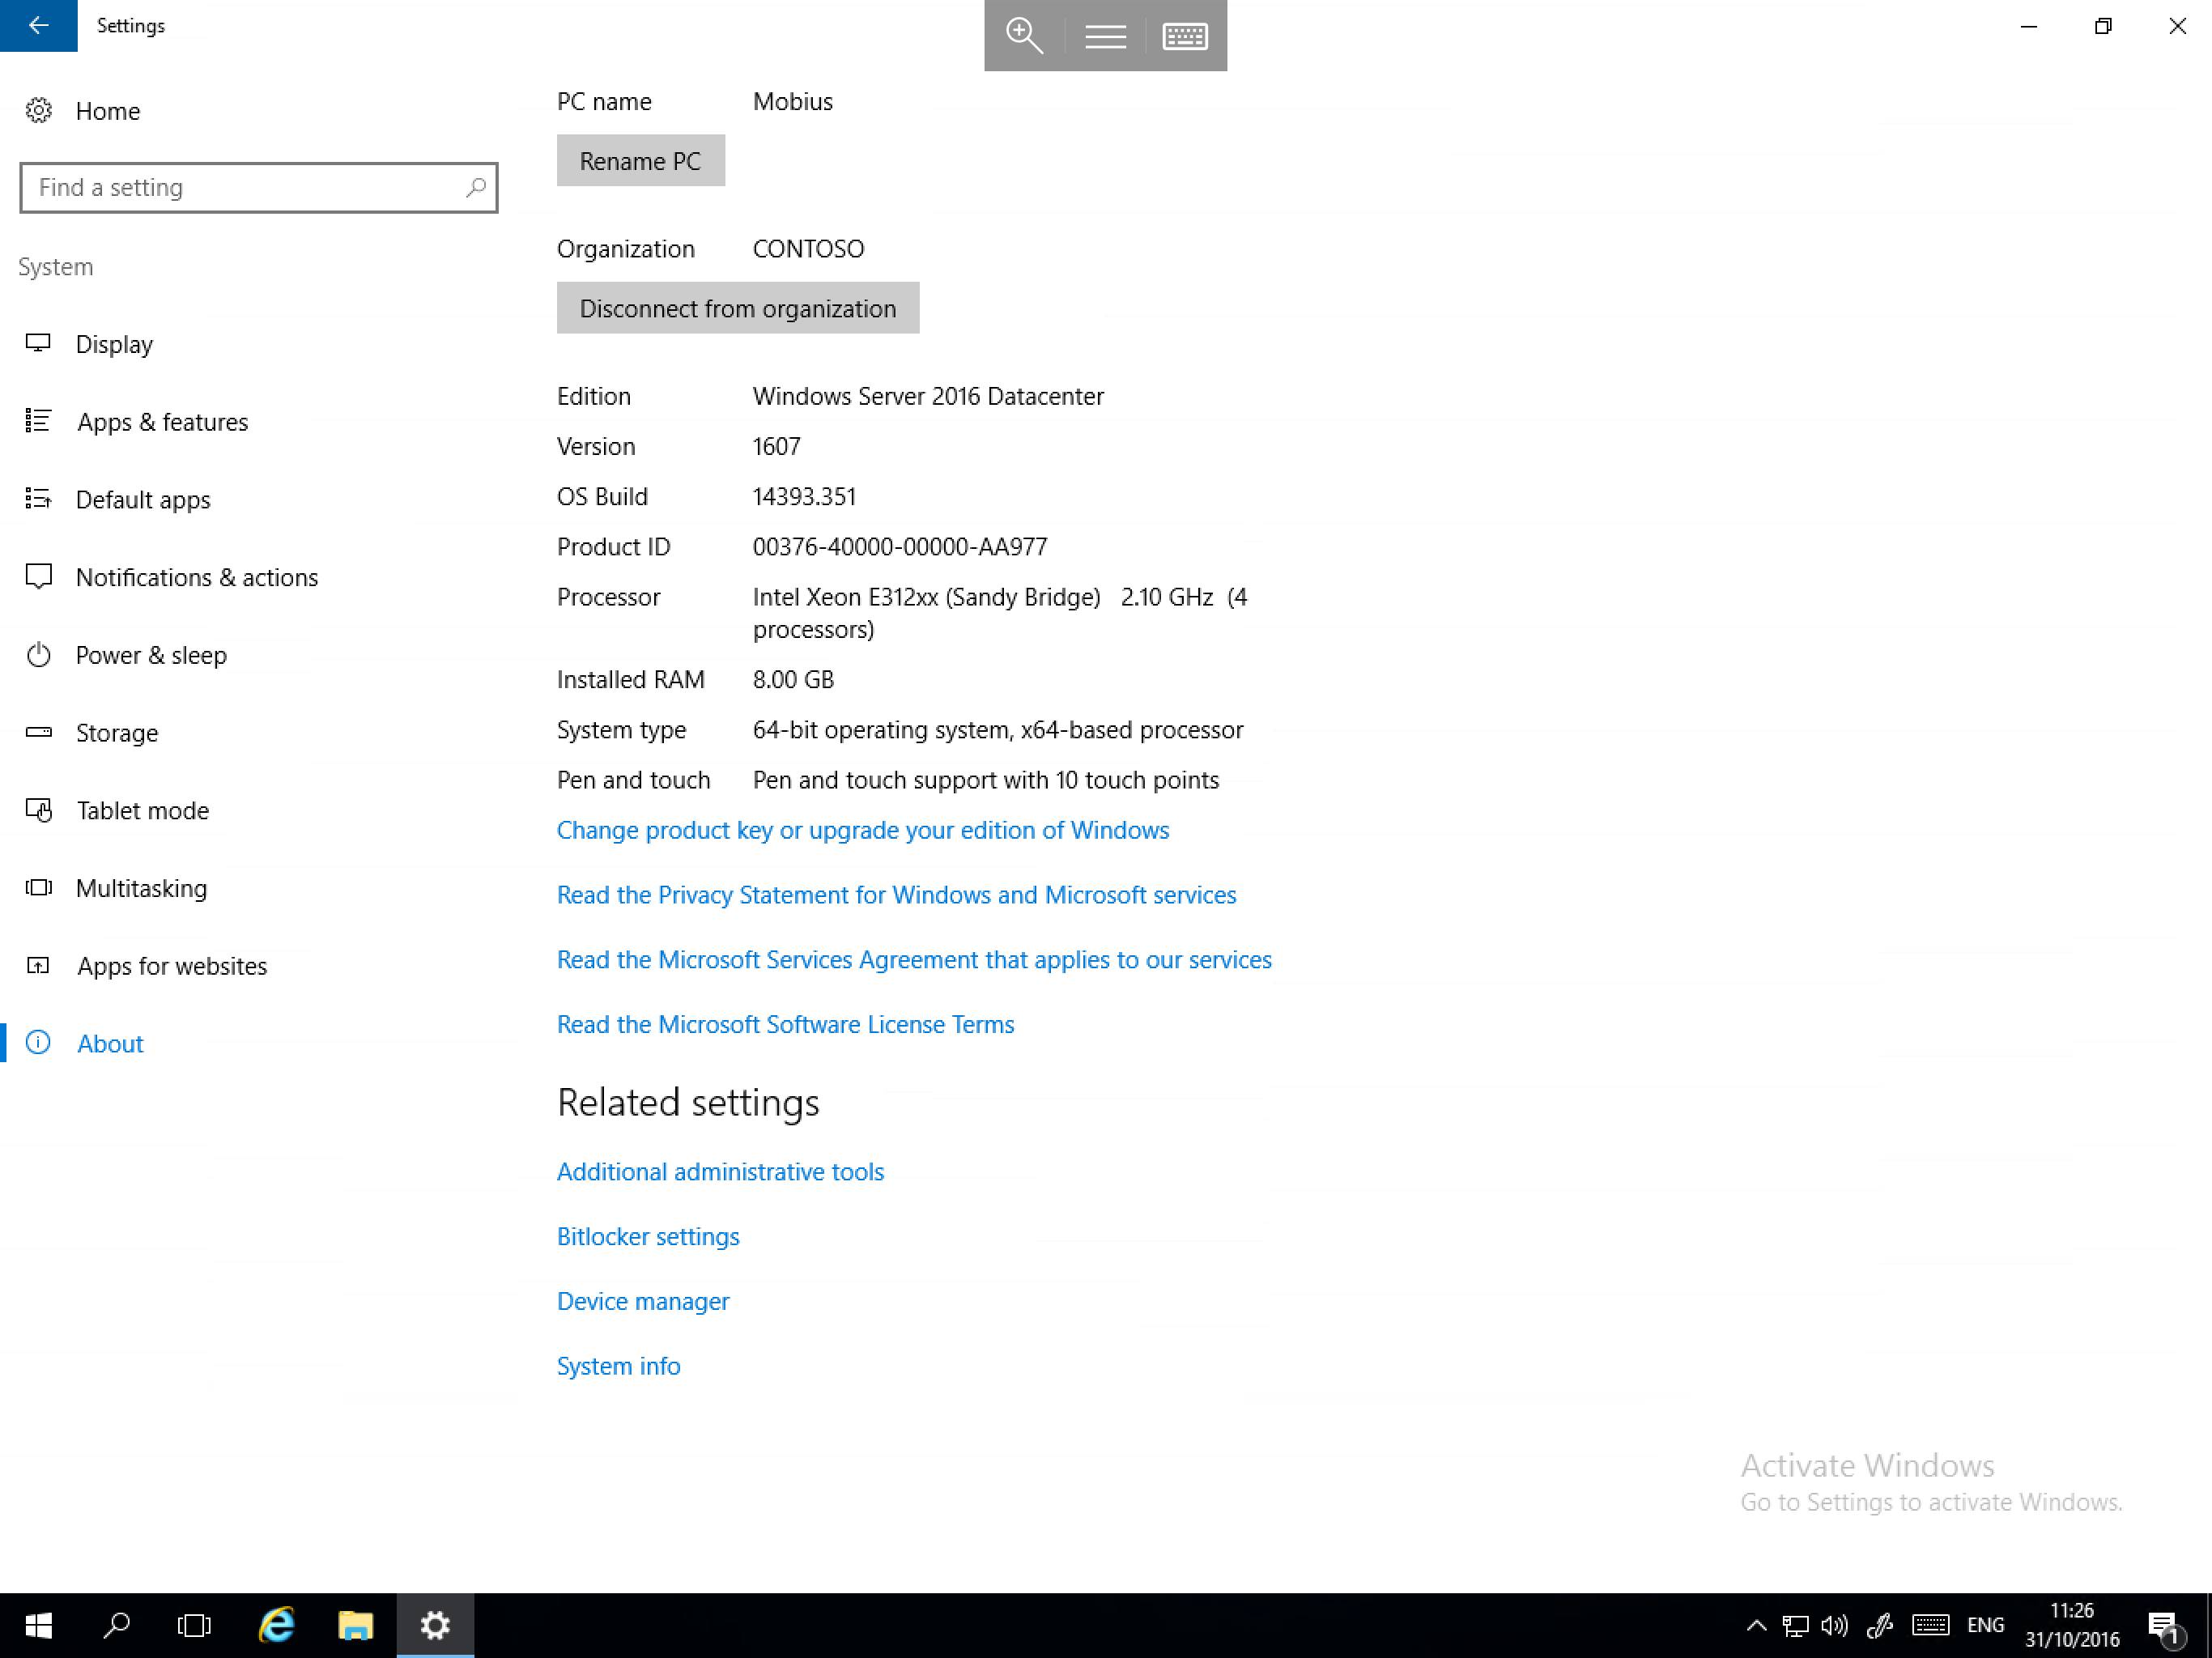This screenshot has width=2212, height=1658.
Task: Click Installed RAM value 8.00 GB
Action: tap(793, 680)
